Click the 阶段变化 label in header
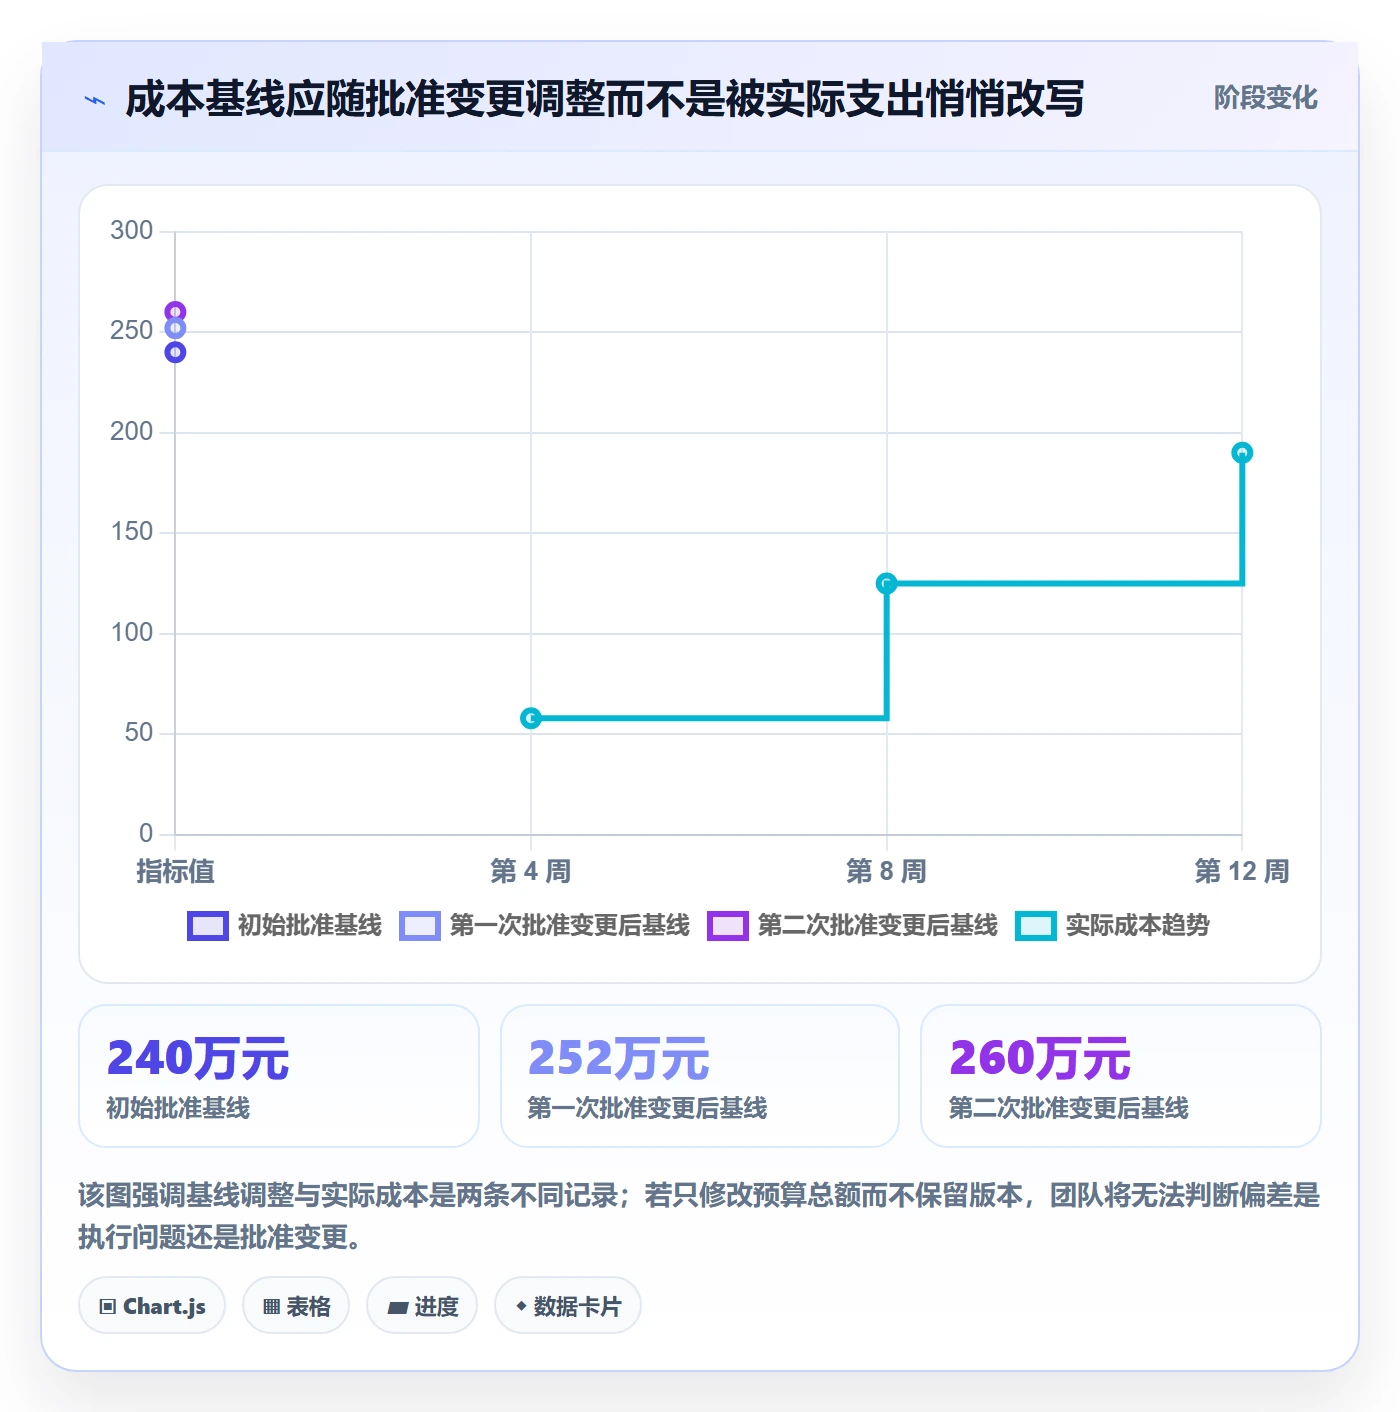 click(x=1265, y=98)
